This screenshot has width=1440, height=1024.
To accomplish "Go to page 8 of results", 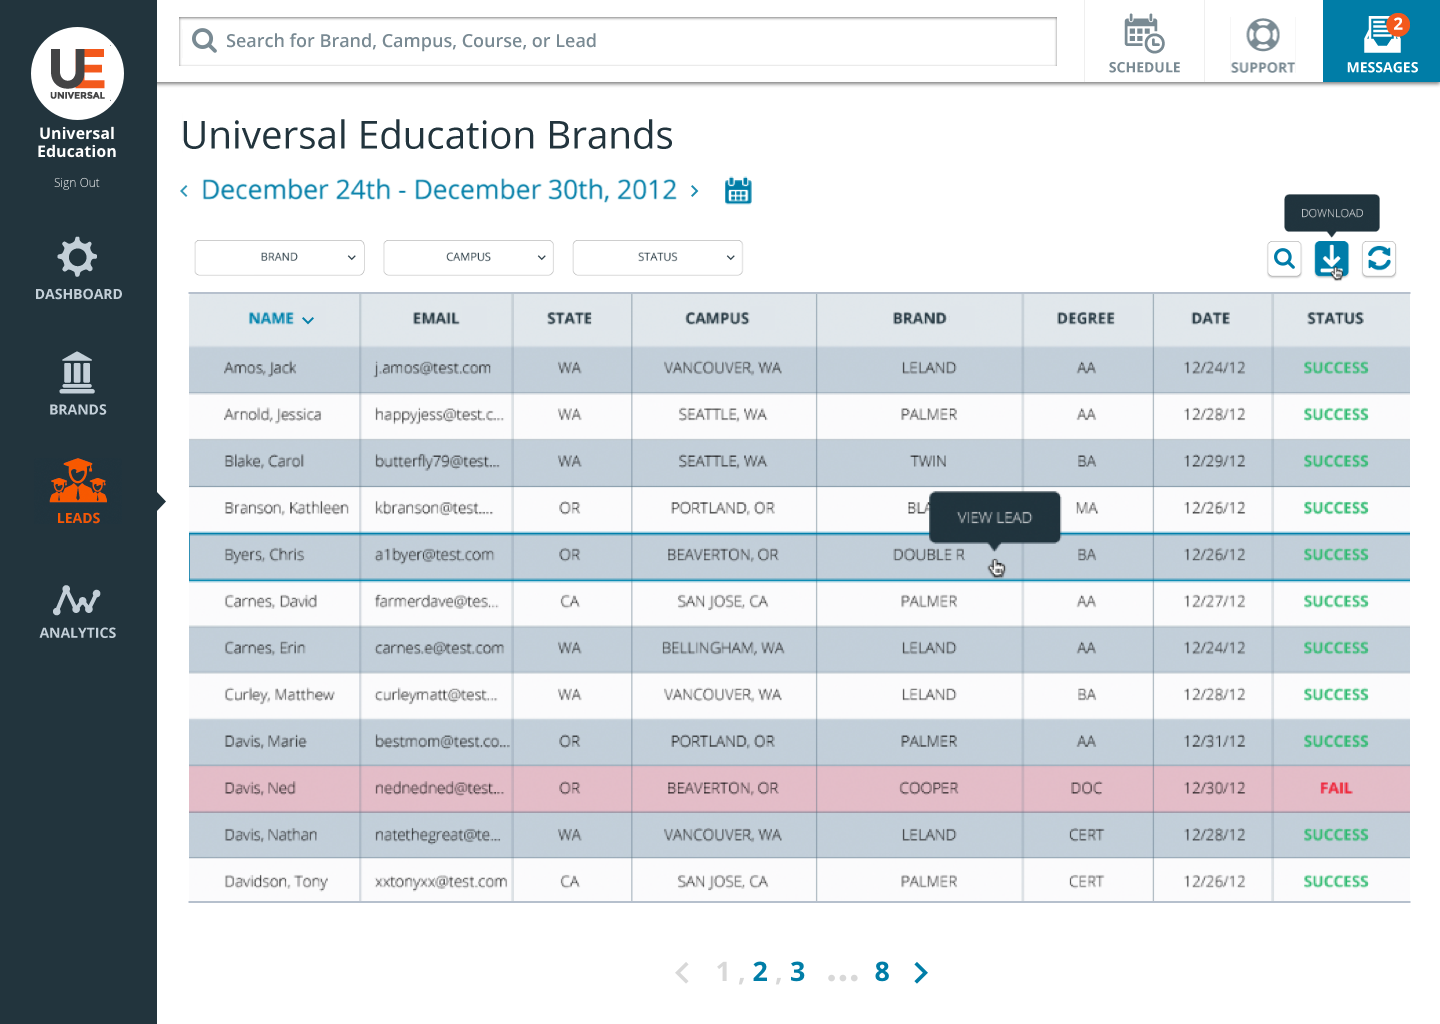I will (882, 972).
